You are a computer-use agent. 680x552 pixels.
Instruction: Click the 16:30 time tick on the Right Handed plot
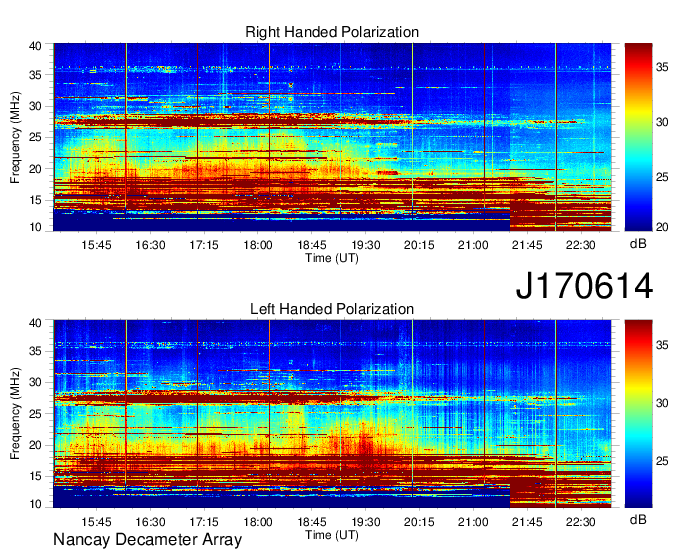[x=150, y=245]
